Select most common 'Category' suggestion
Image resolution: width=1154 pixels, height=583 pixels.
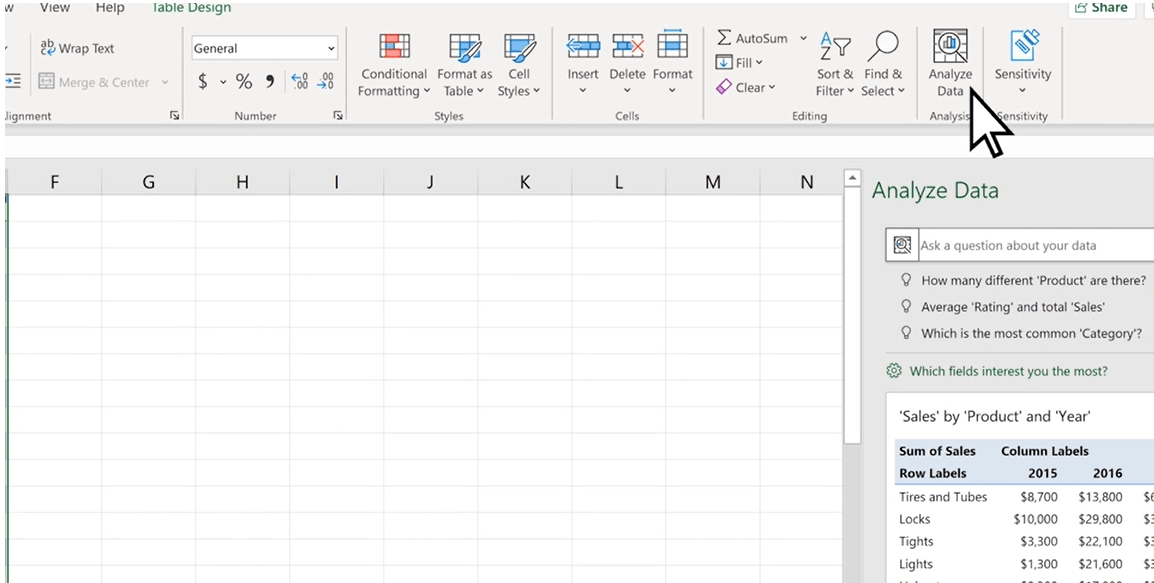pos(1031,333)
